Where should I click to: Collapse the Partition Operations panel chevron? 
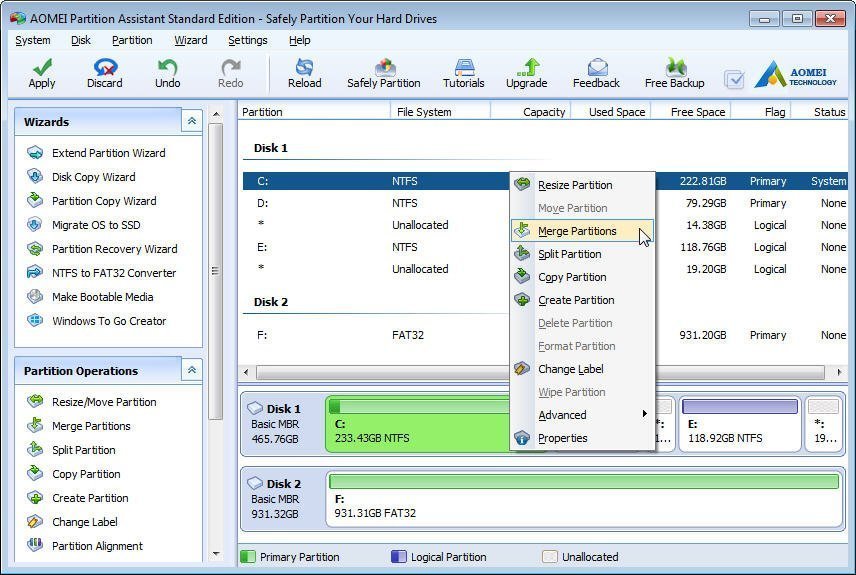[192, 370]
